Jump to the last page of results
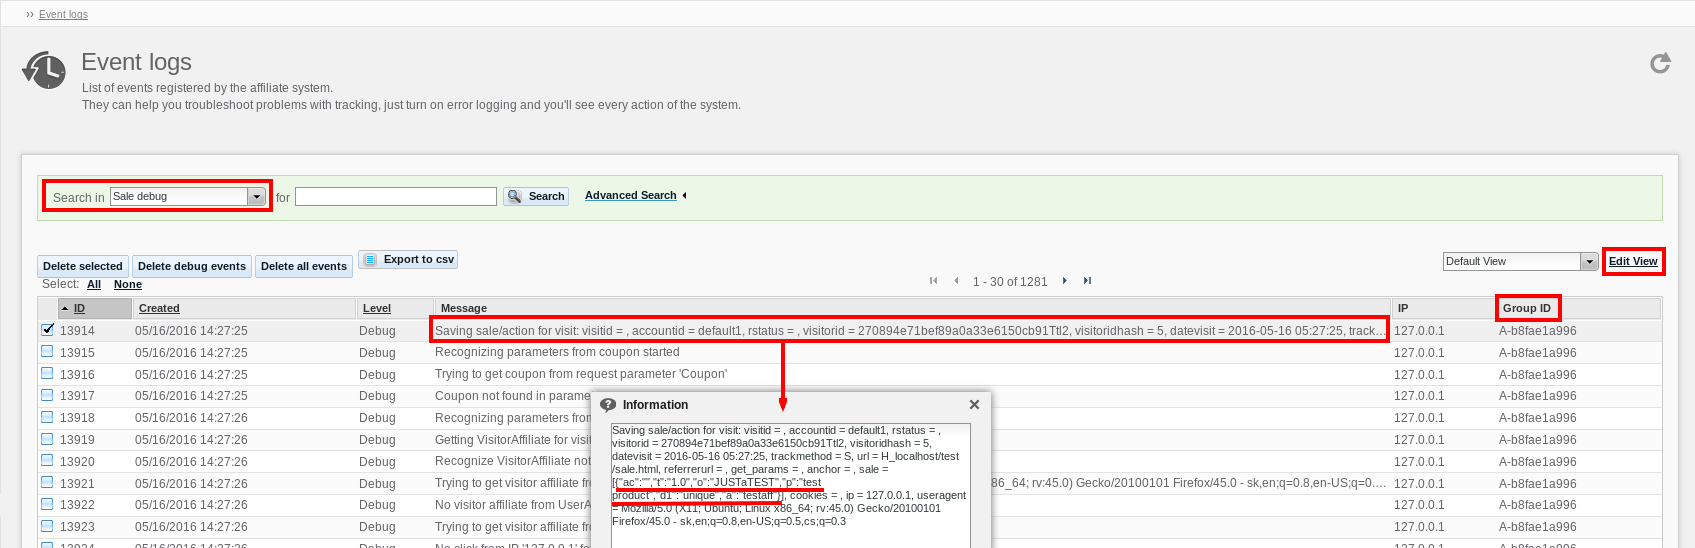Screen dimensions: 1695x548 1087,281
